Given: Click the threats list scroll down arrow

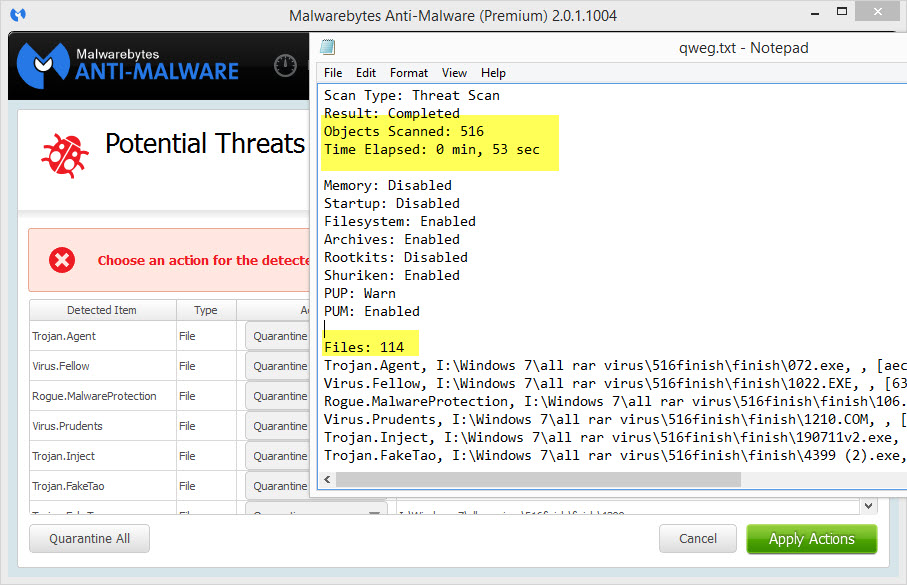Looking at the screenshot, I should pyautogui.click(x=868, y=506).
